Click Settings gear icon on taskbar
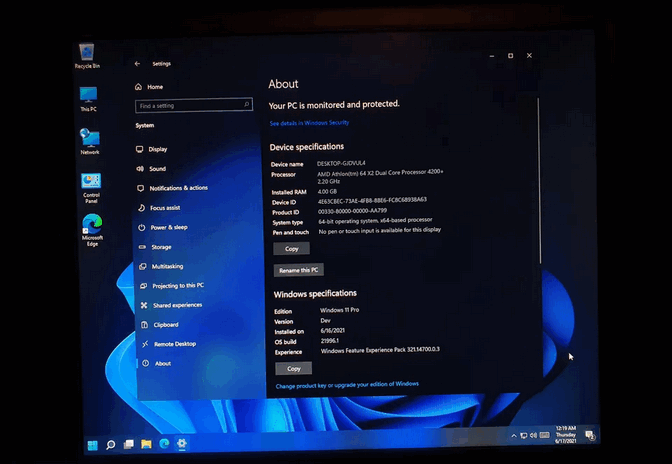Screen dimensions: 672x464 (x=182, y=443)
